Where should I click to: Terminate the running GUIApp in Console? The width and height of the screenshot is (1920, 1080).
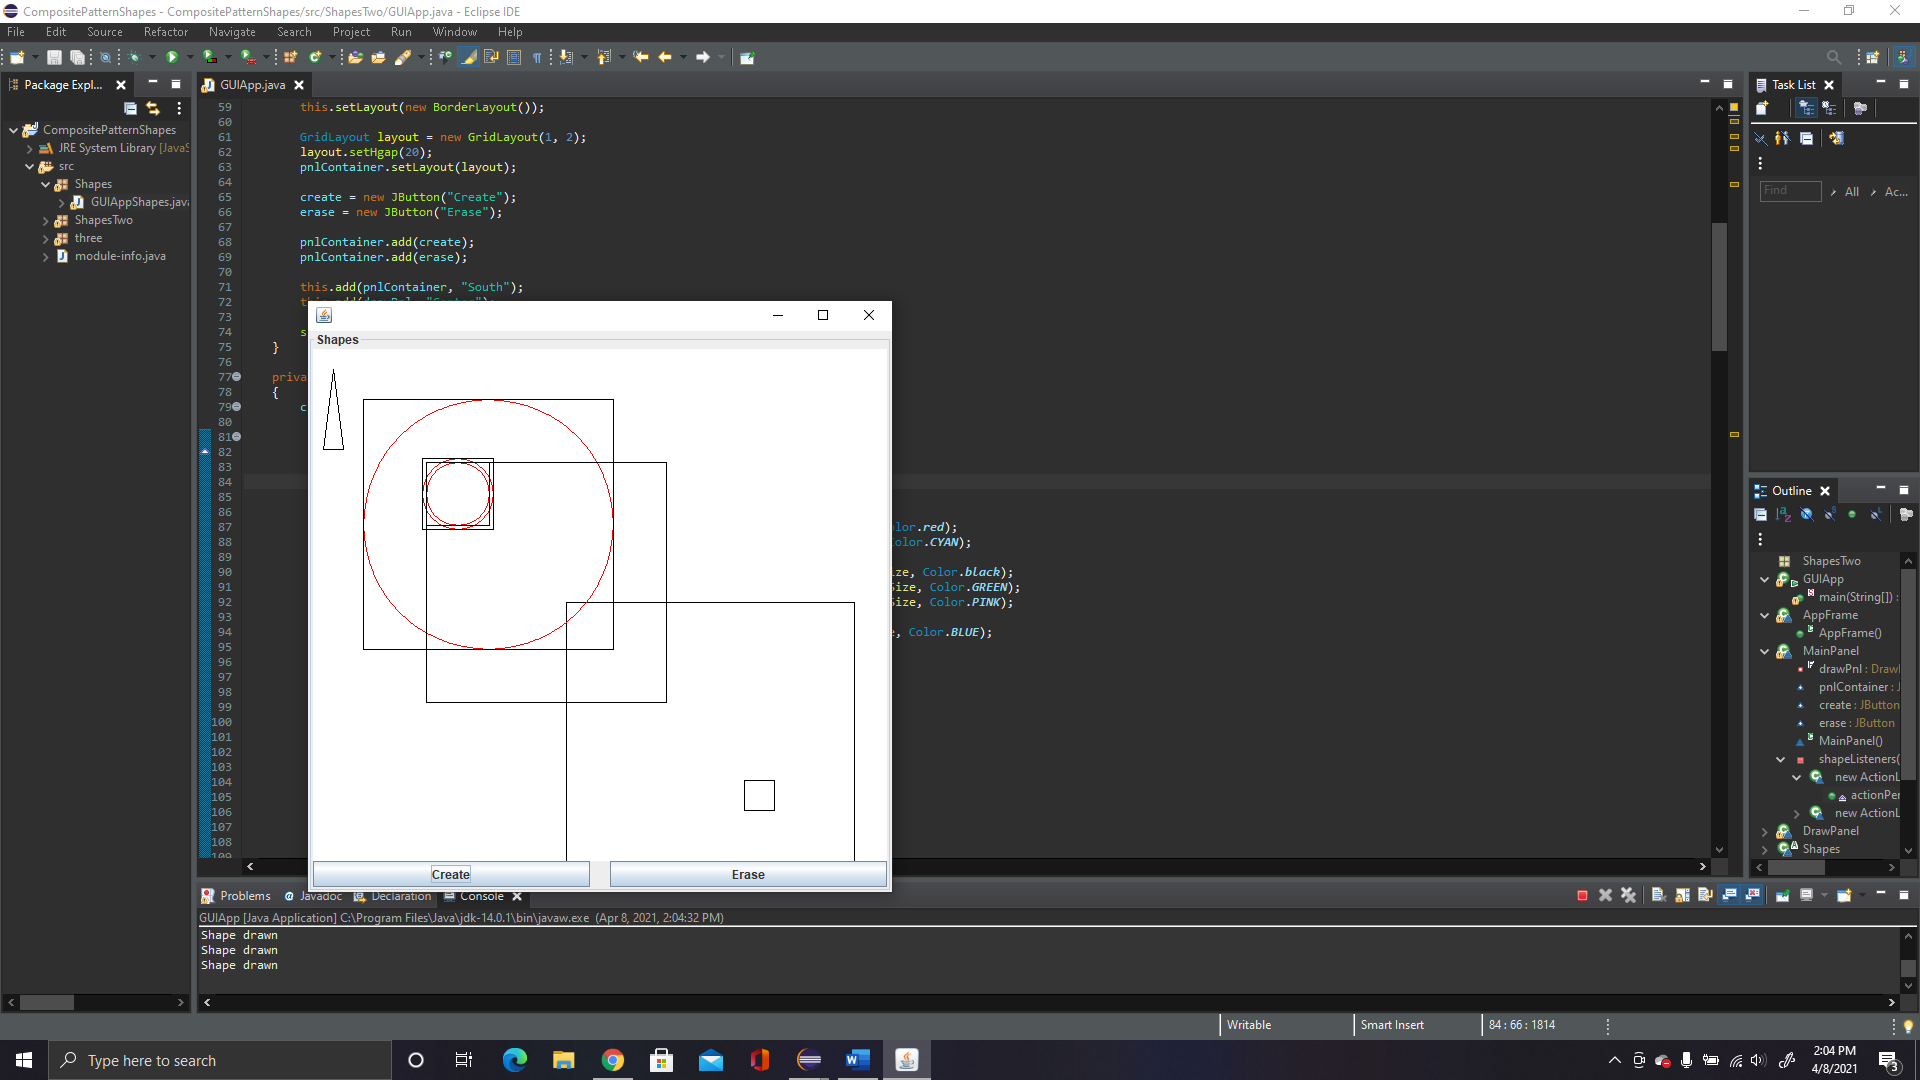[1582, 895]
